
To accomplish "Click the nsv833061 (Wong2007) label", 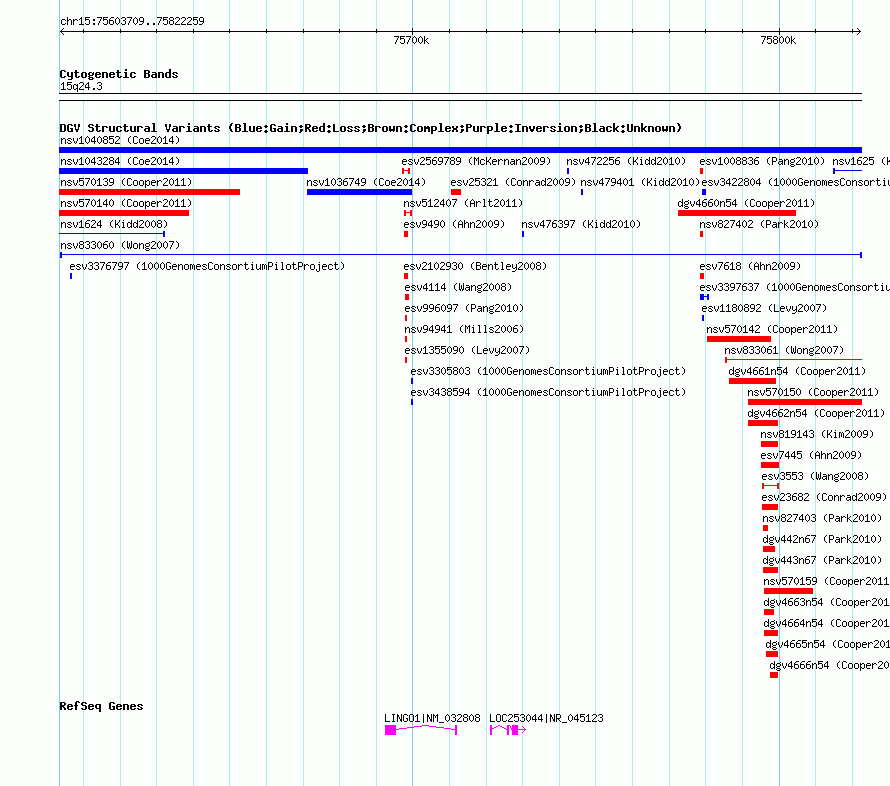I will tap(784, 350).
